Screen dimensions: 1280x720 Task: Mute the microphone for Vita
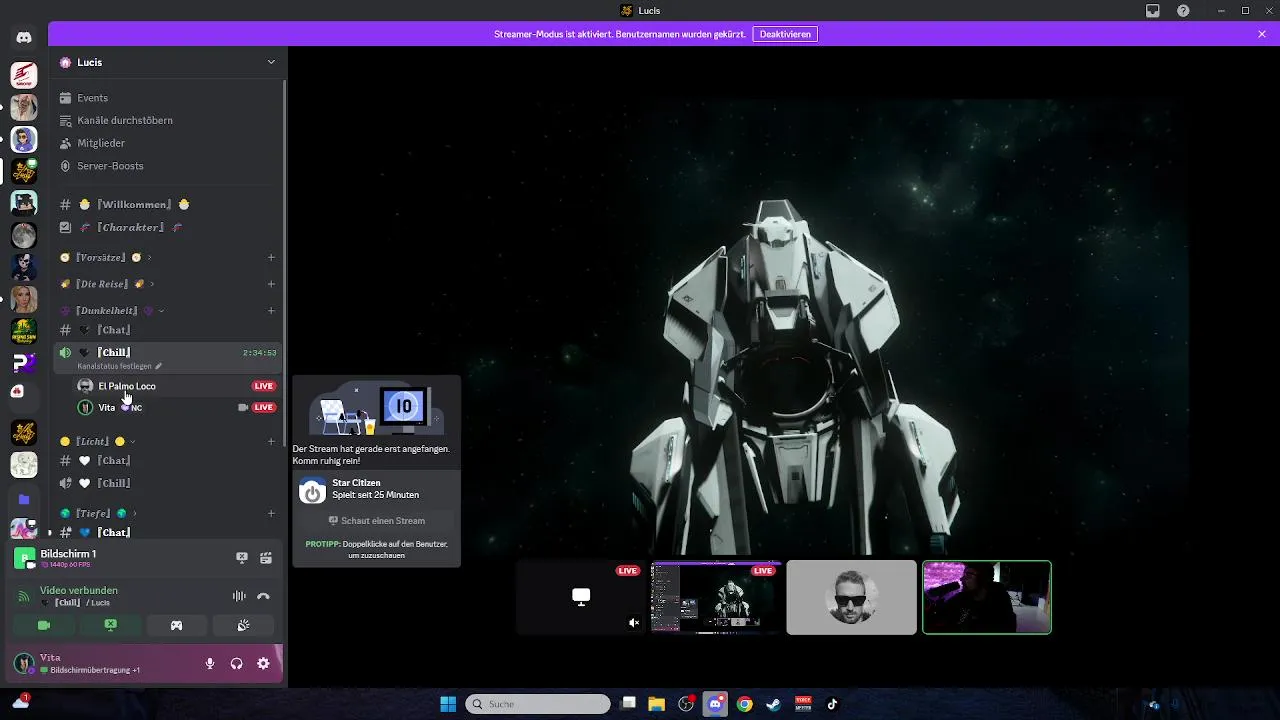point(210,663)
